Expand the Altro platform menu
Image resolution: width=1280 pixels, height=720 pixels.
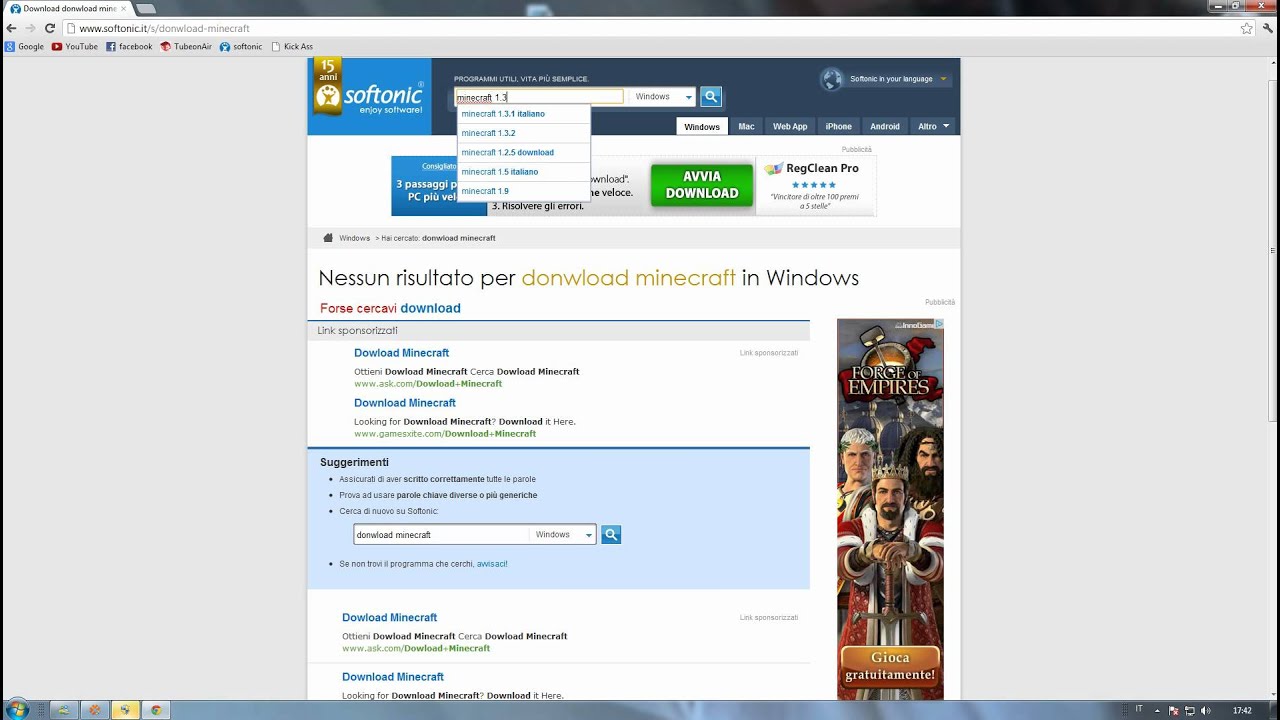933,126
